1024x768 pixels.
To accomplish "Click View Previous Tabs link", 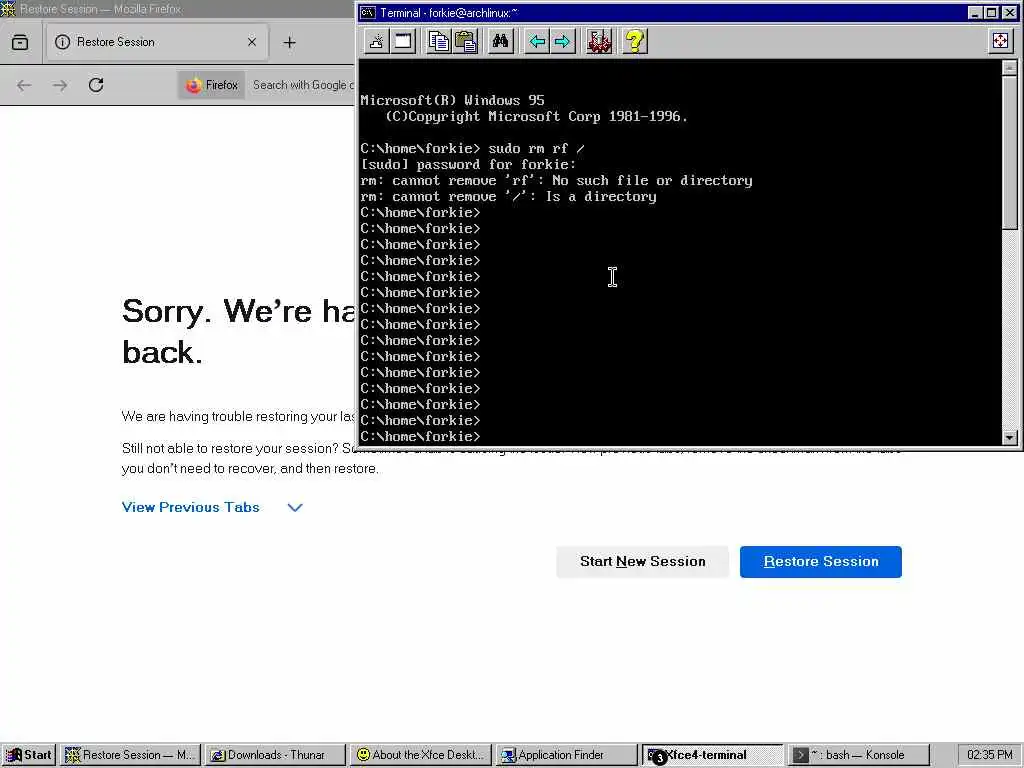I will [191, 507].
